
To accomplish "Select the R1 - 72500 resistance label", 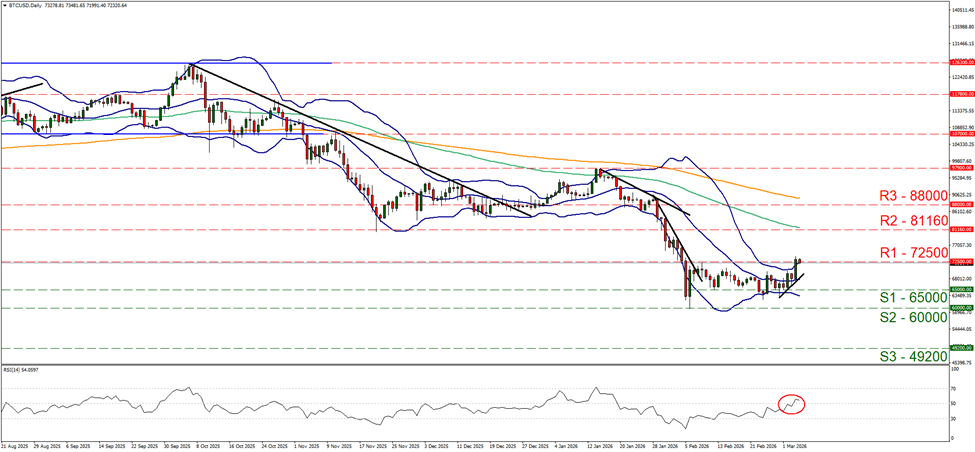I will tap(913, 253).
